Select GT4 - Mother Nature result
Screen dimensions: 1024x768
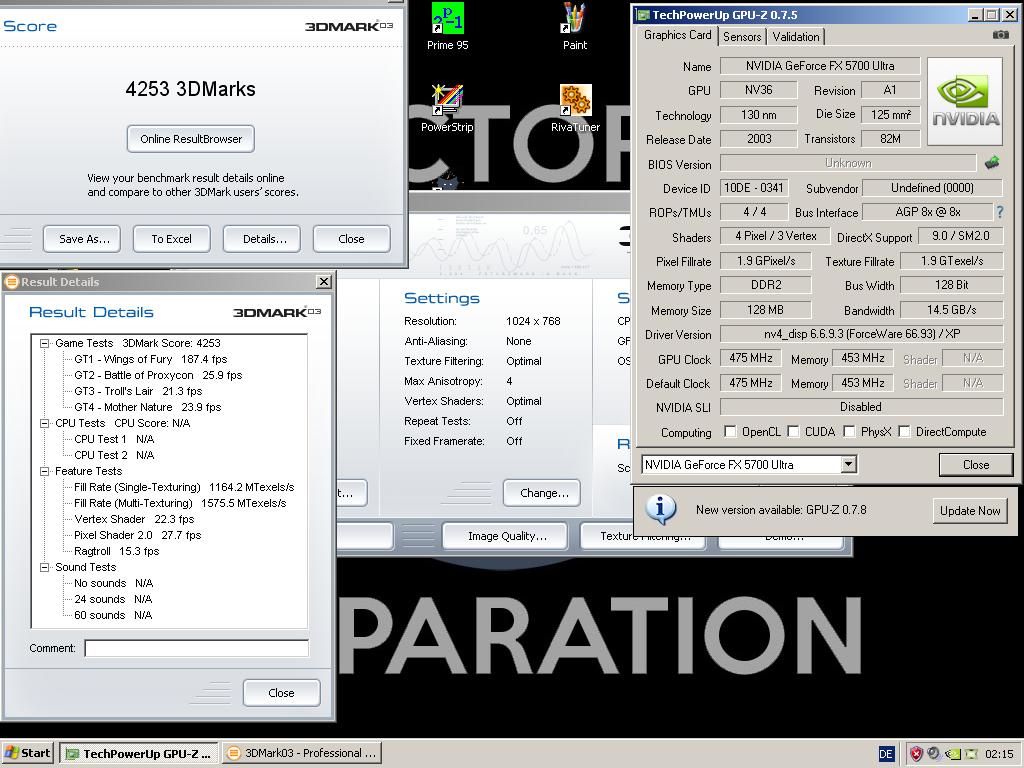[x=148, y=407]
